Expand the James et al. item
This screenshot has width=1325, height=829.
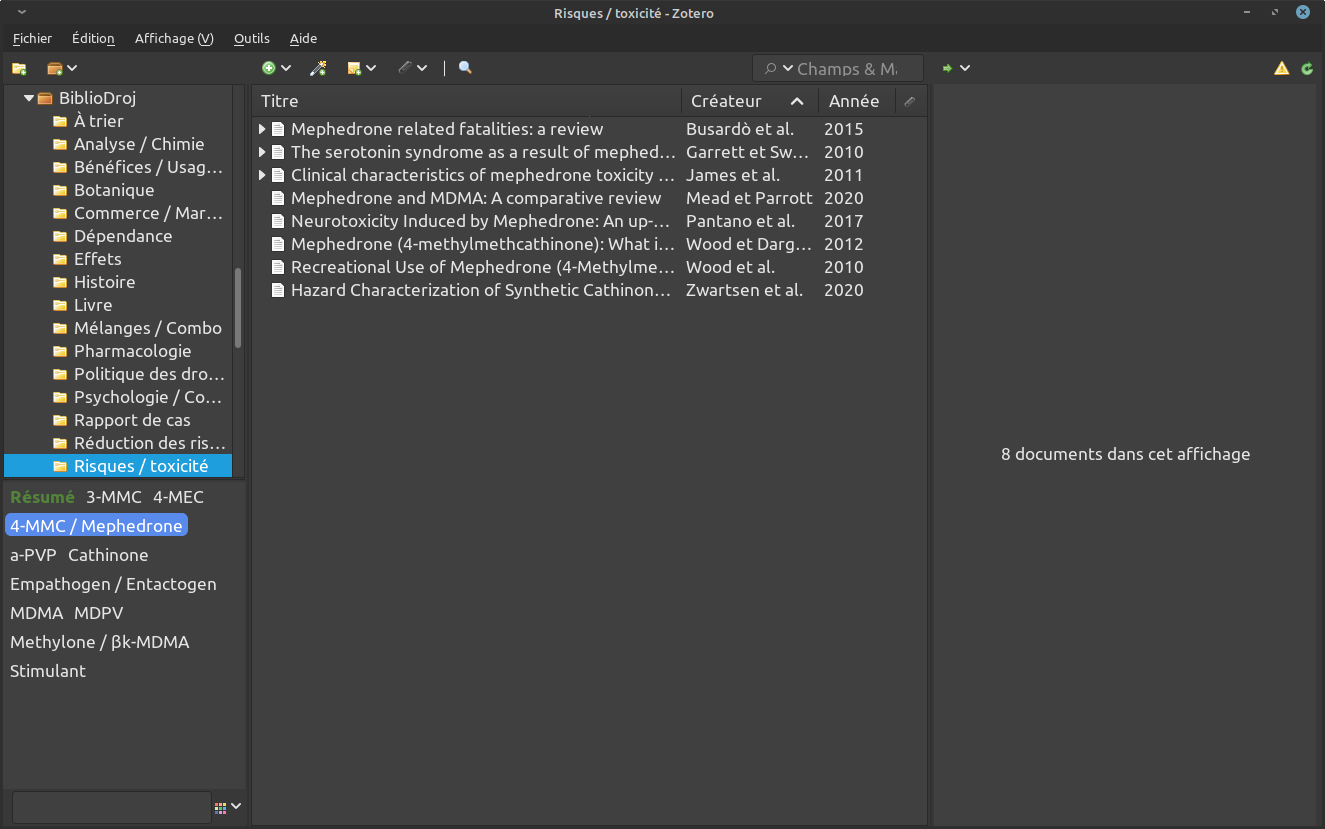(x=262, y=175)
